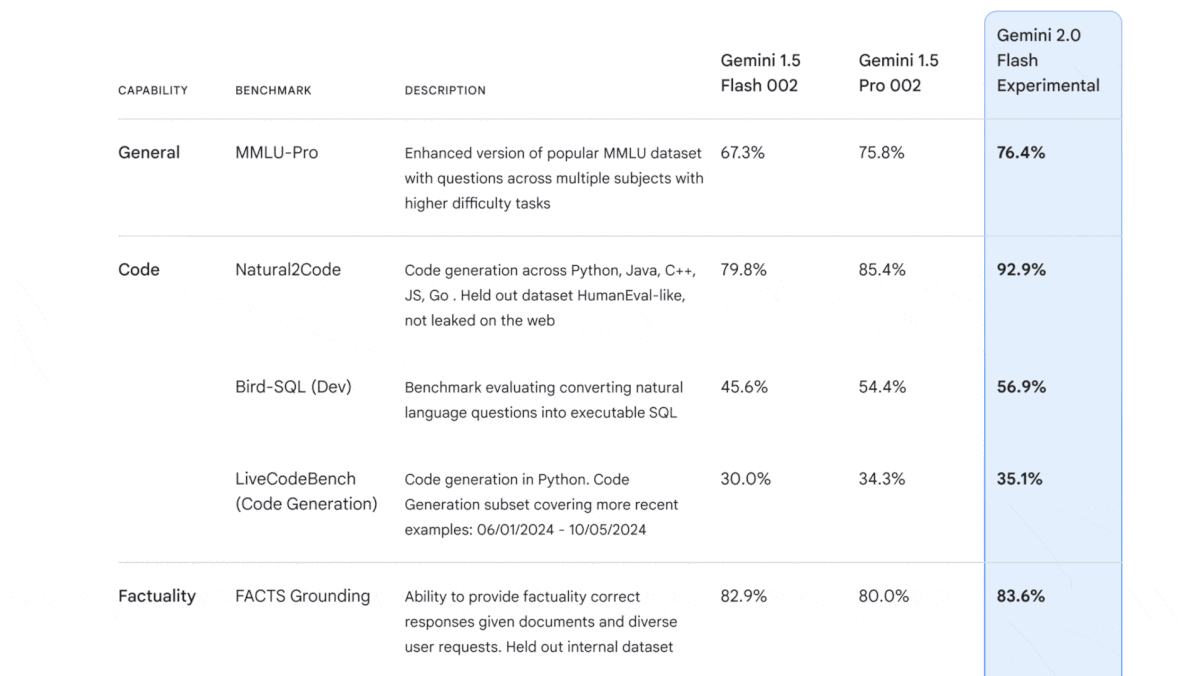
Task: Select the FACTS Grounding benchmark name
Action: coord(302,596)
